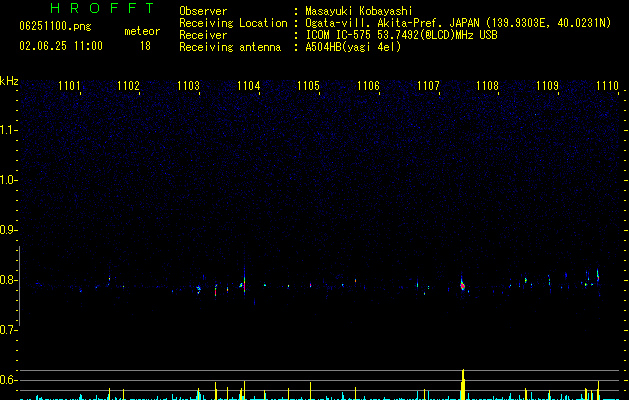Click the 0.6 kHz axis label
Screen dimensions: 629x400
8,380
